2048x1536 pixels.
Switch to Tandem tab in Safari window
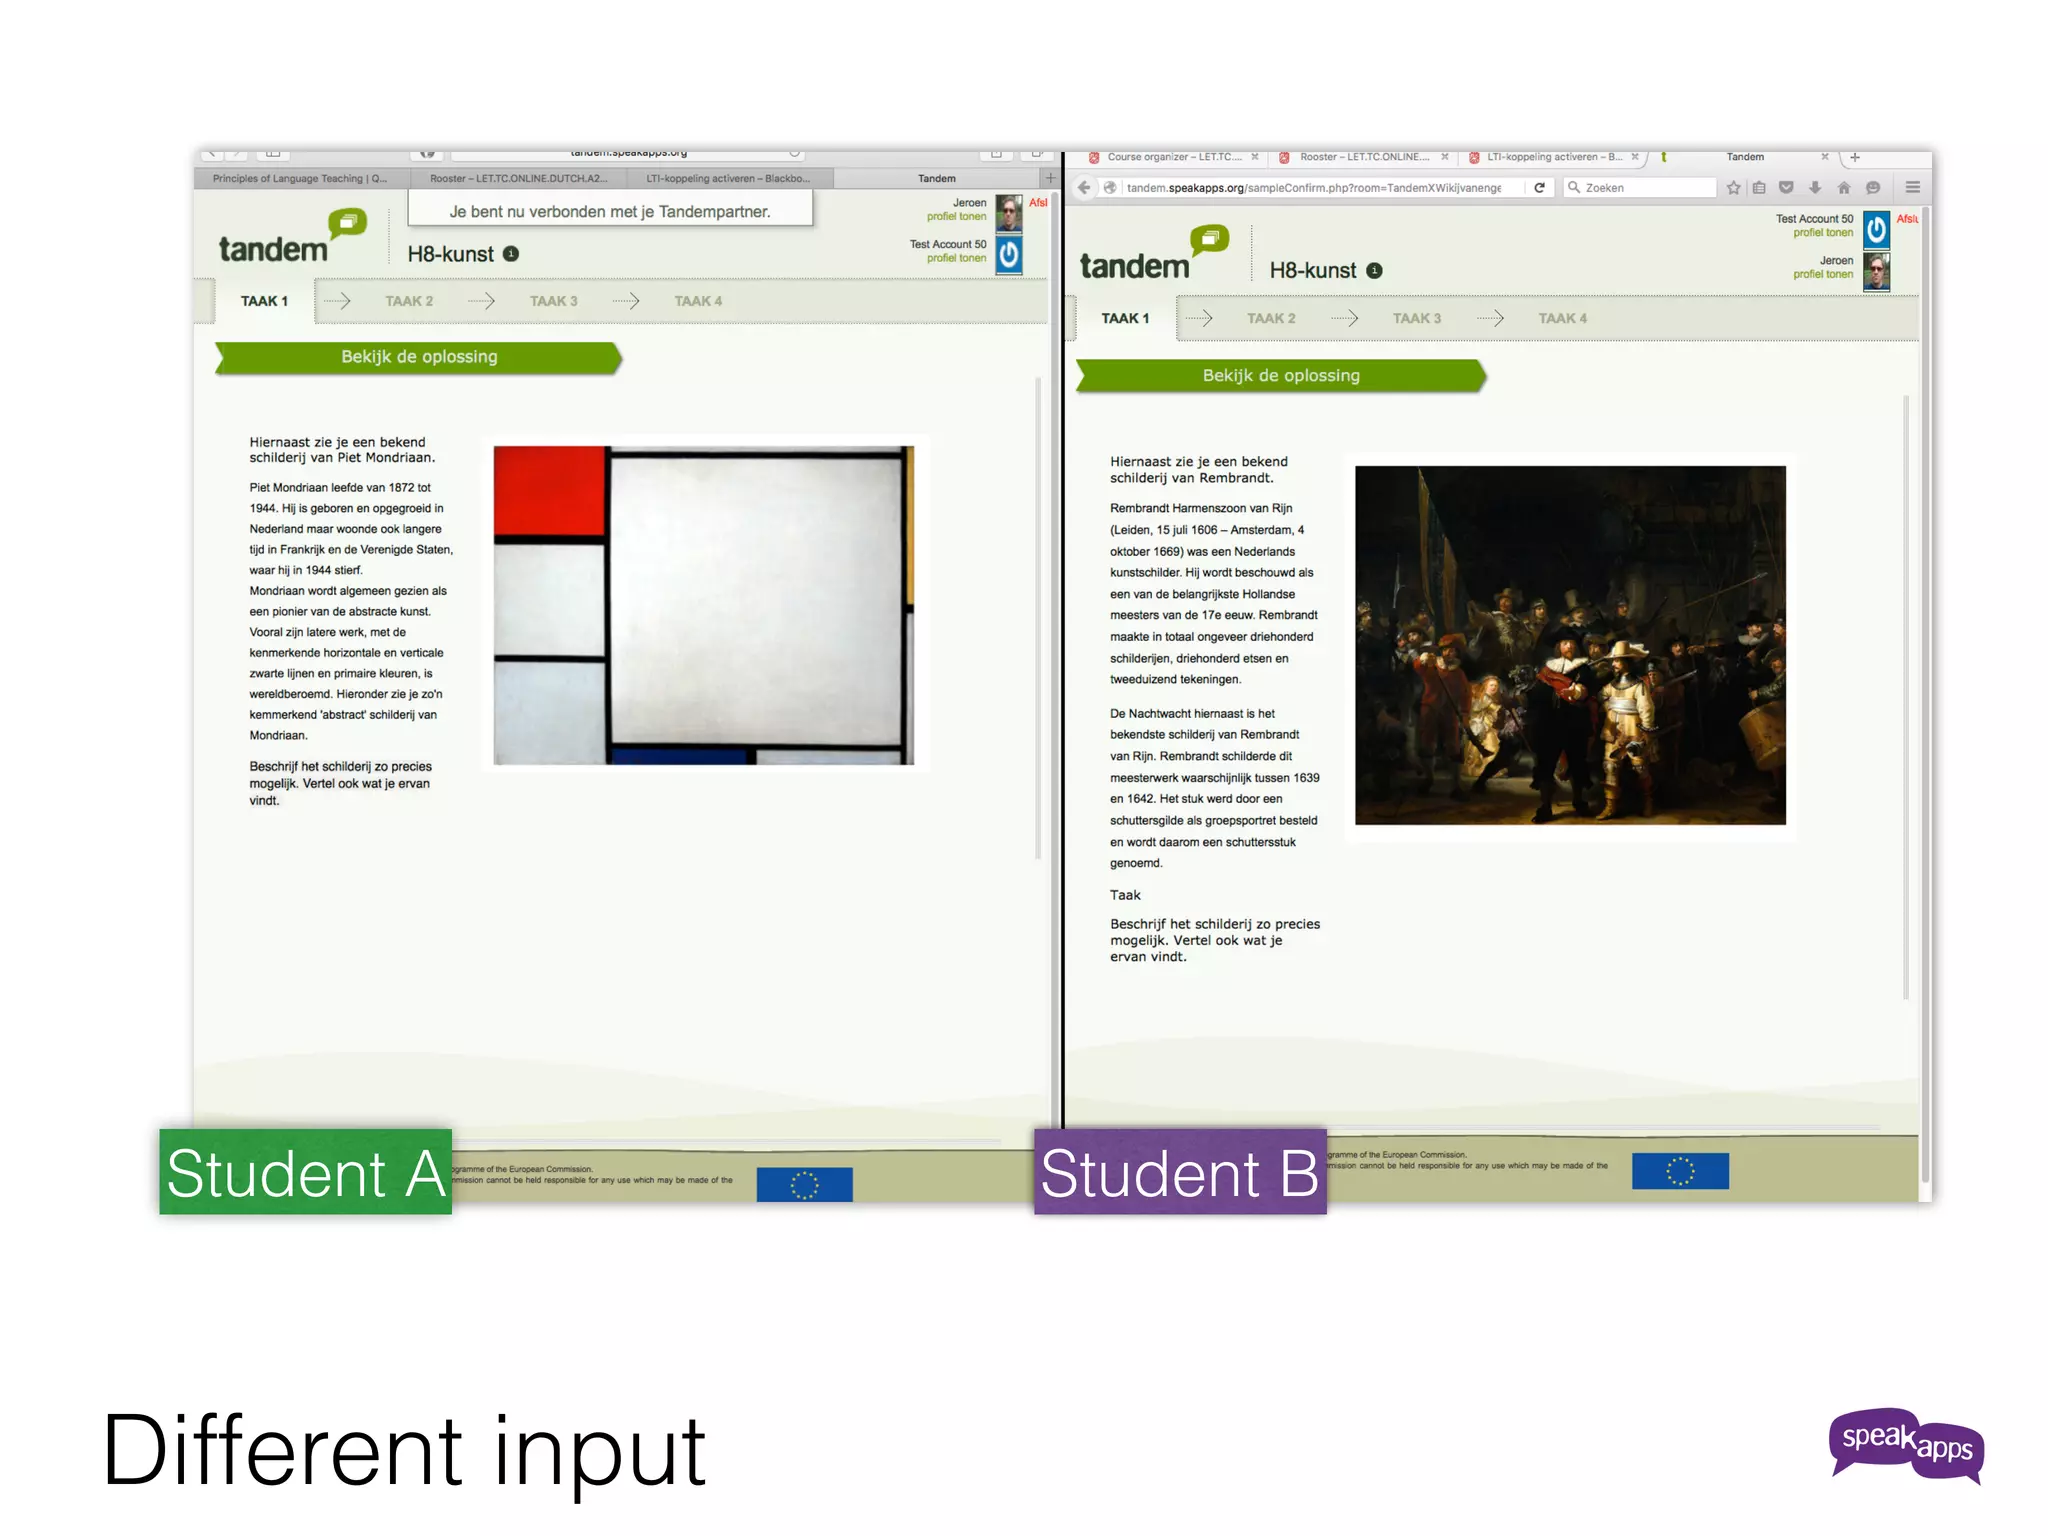click(x=937, y=179)
